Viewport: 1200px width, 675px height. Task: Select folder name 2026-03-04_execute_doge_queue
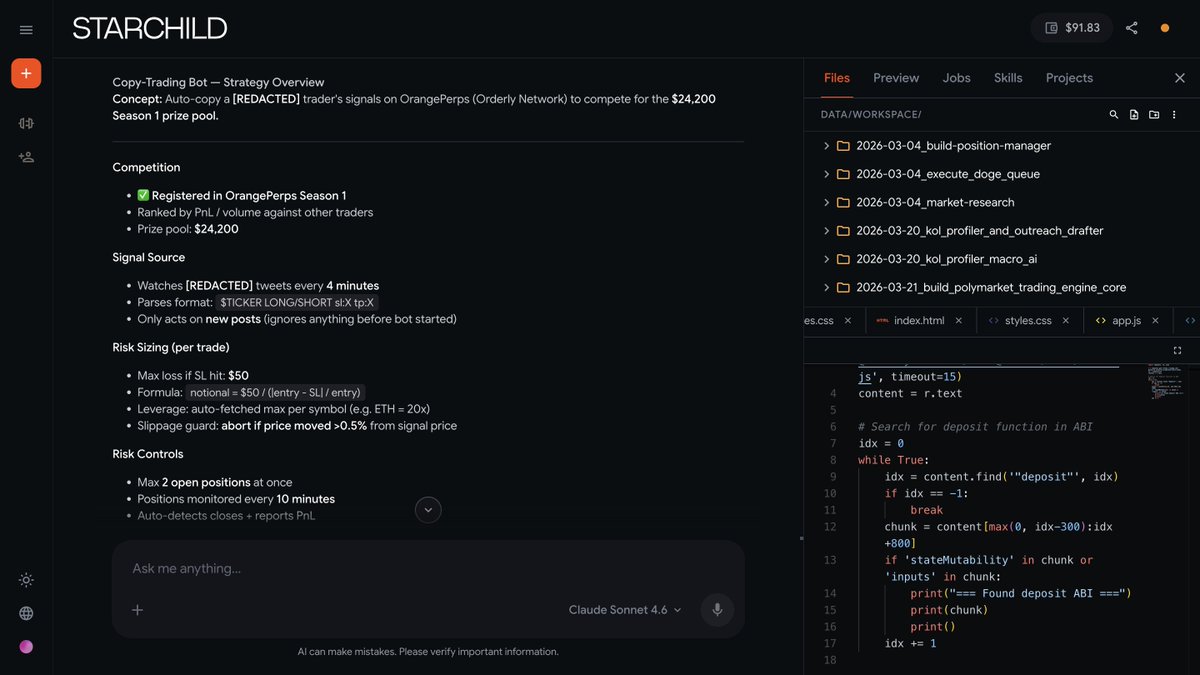coord(948,174)
